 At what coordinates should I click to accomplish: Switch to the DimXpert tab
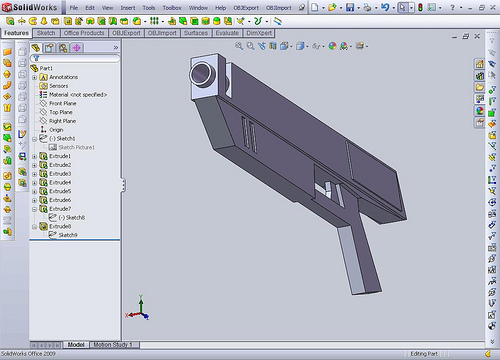coord(259,33)
